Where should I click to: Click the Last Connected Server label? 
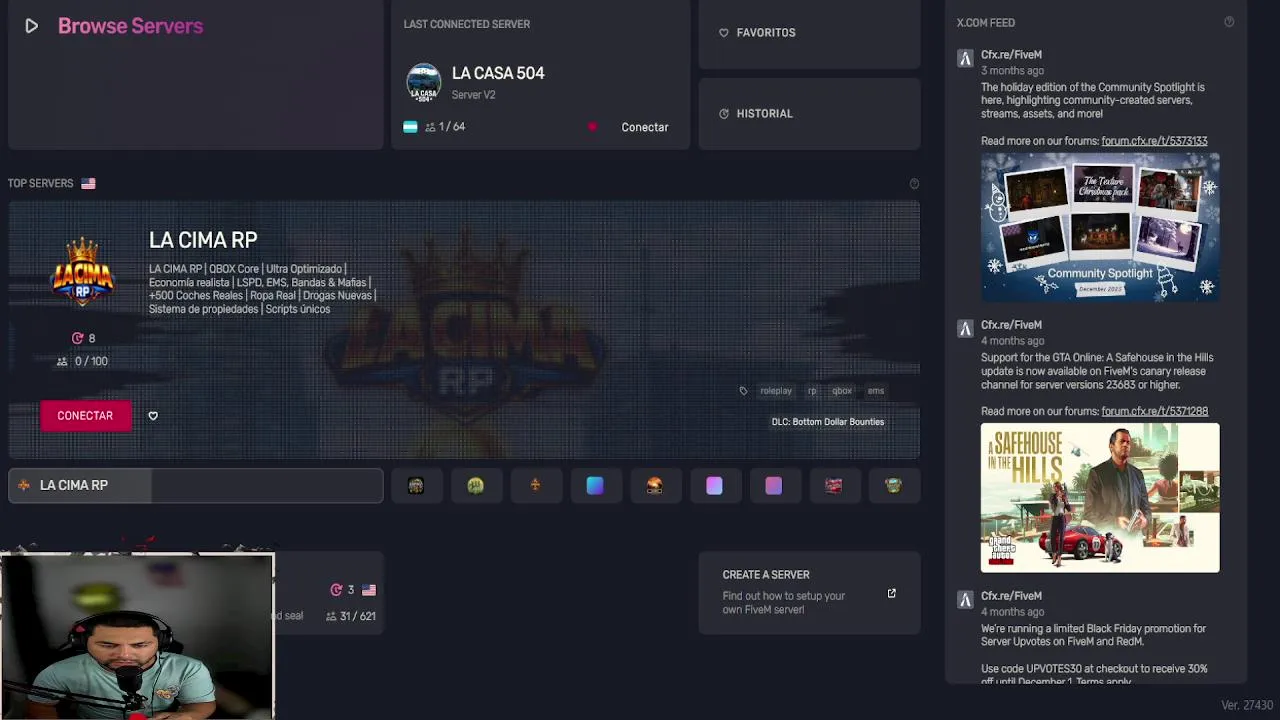(x=467, y=24)
